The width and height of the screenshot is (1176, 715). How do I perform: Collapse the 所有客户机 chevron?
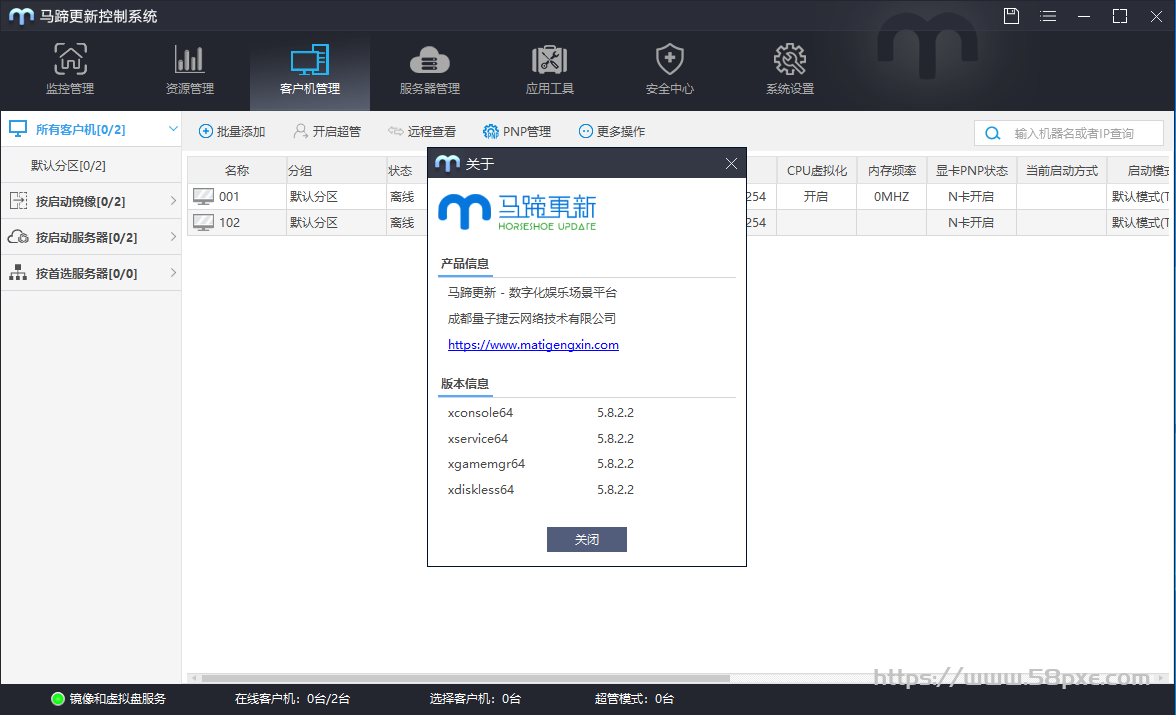173,129
